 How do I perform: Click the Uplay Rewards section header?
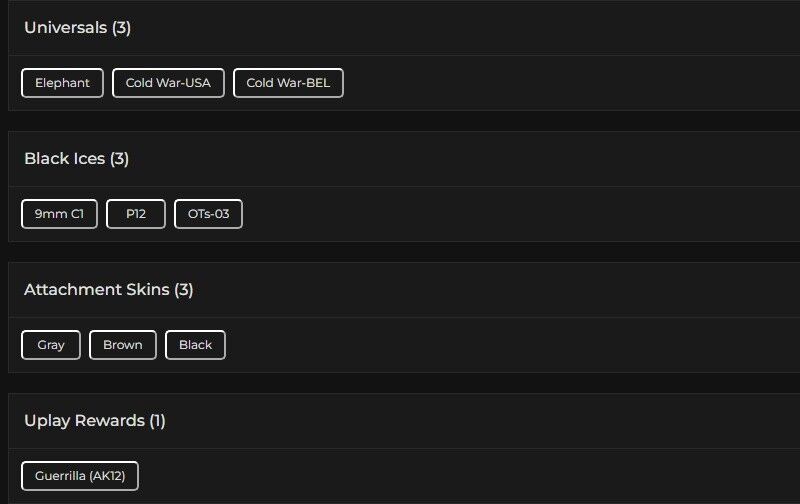tap(84, 421)
